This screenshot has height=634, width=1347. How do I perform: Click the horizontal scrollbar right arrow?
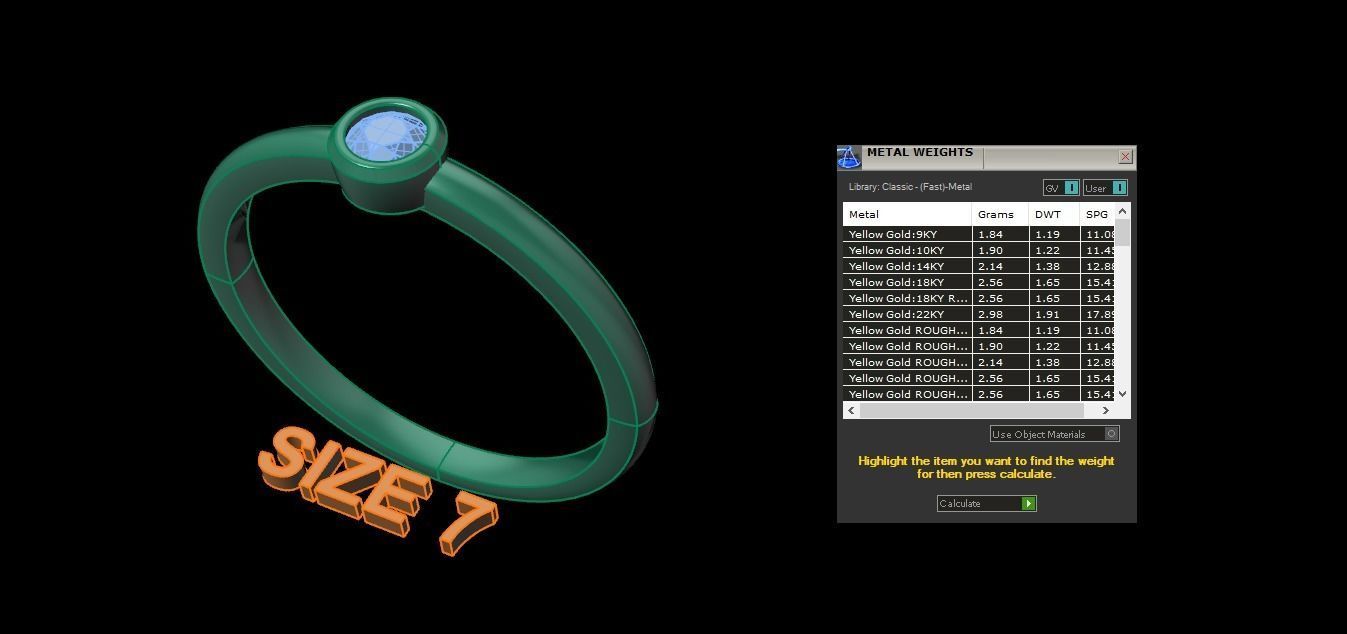pyautogui.click(x=1105, y=410)
